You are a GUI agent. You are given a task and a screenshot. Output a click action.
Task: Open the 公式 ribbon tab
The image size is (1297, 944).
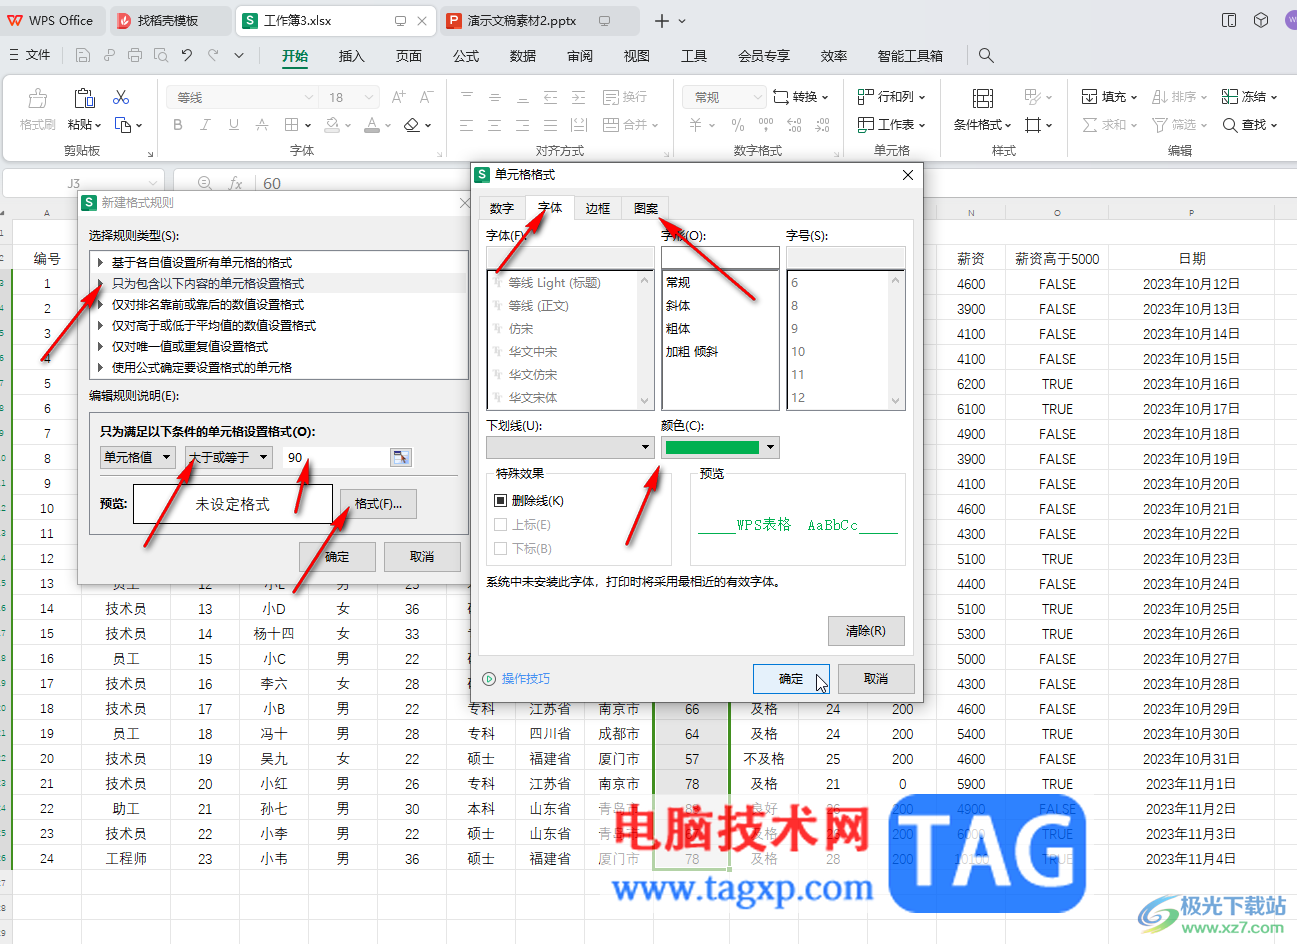(466, 56)
